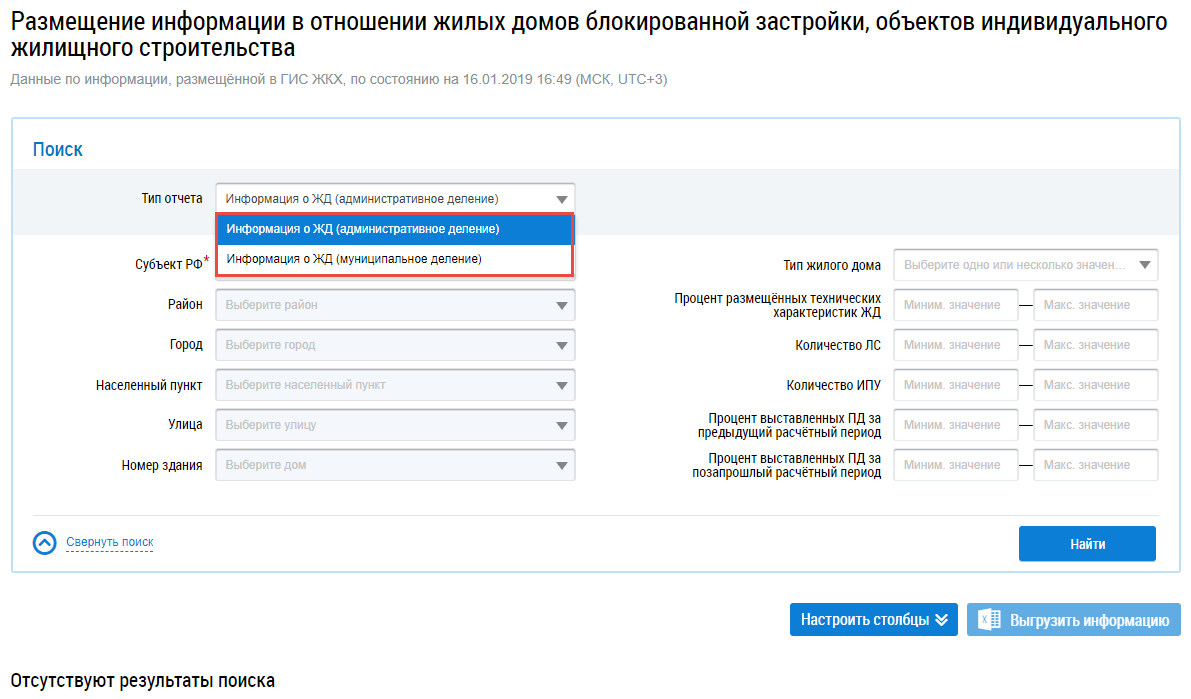Click the Excel icon on export button
This screenshot has width=1191, height=699.
pos(989,620)
